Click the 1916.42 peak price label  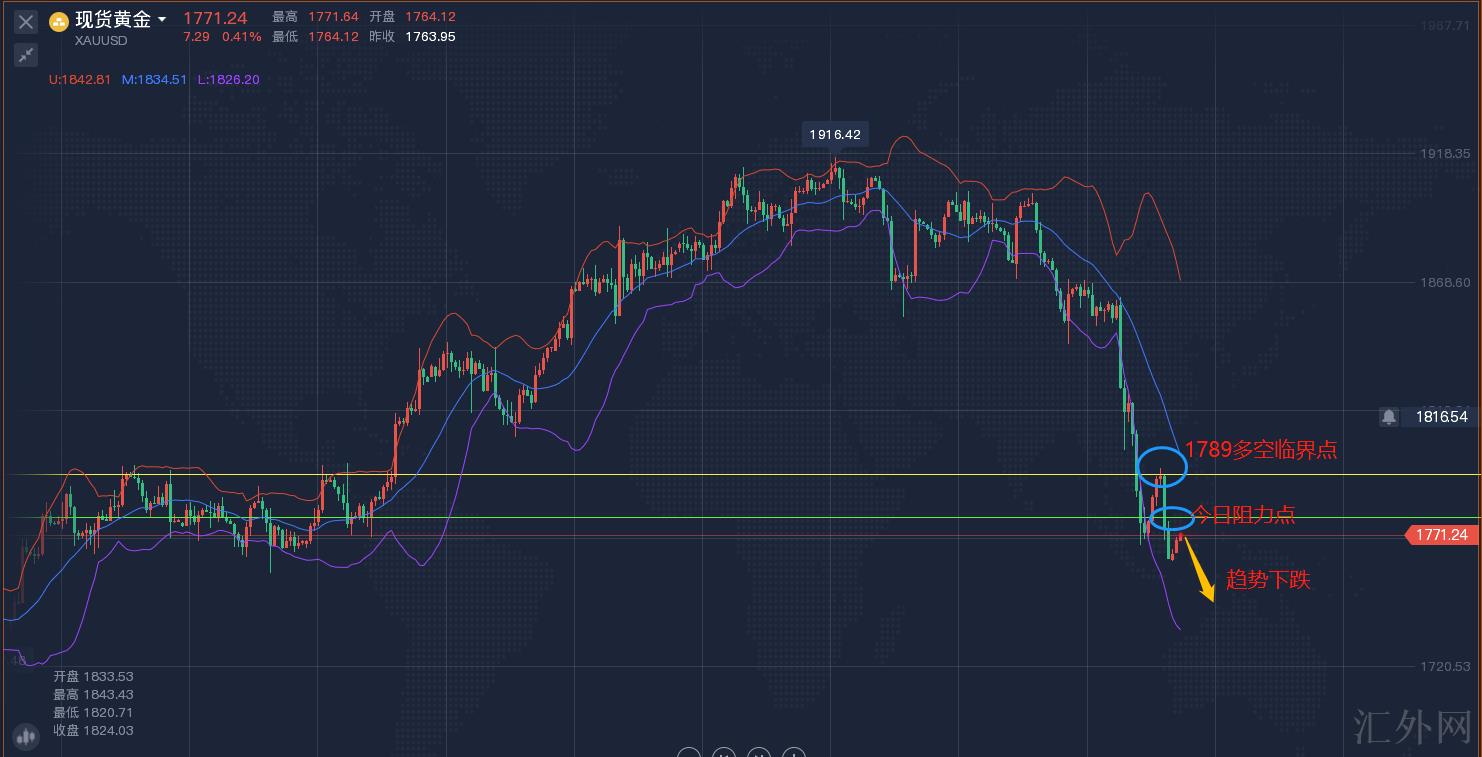[x=834, y=134]
